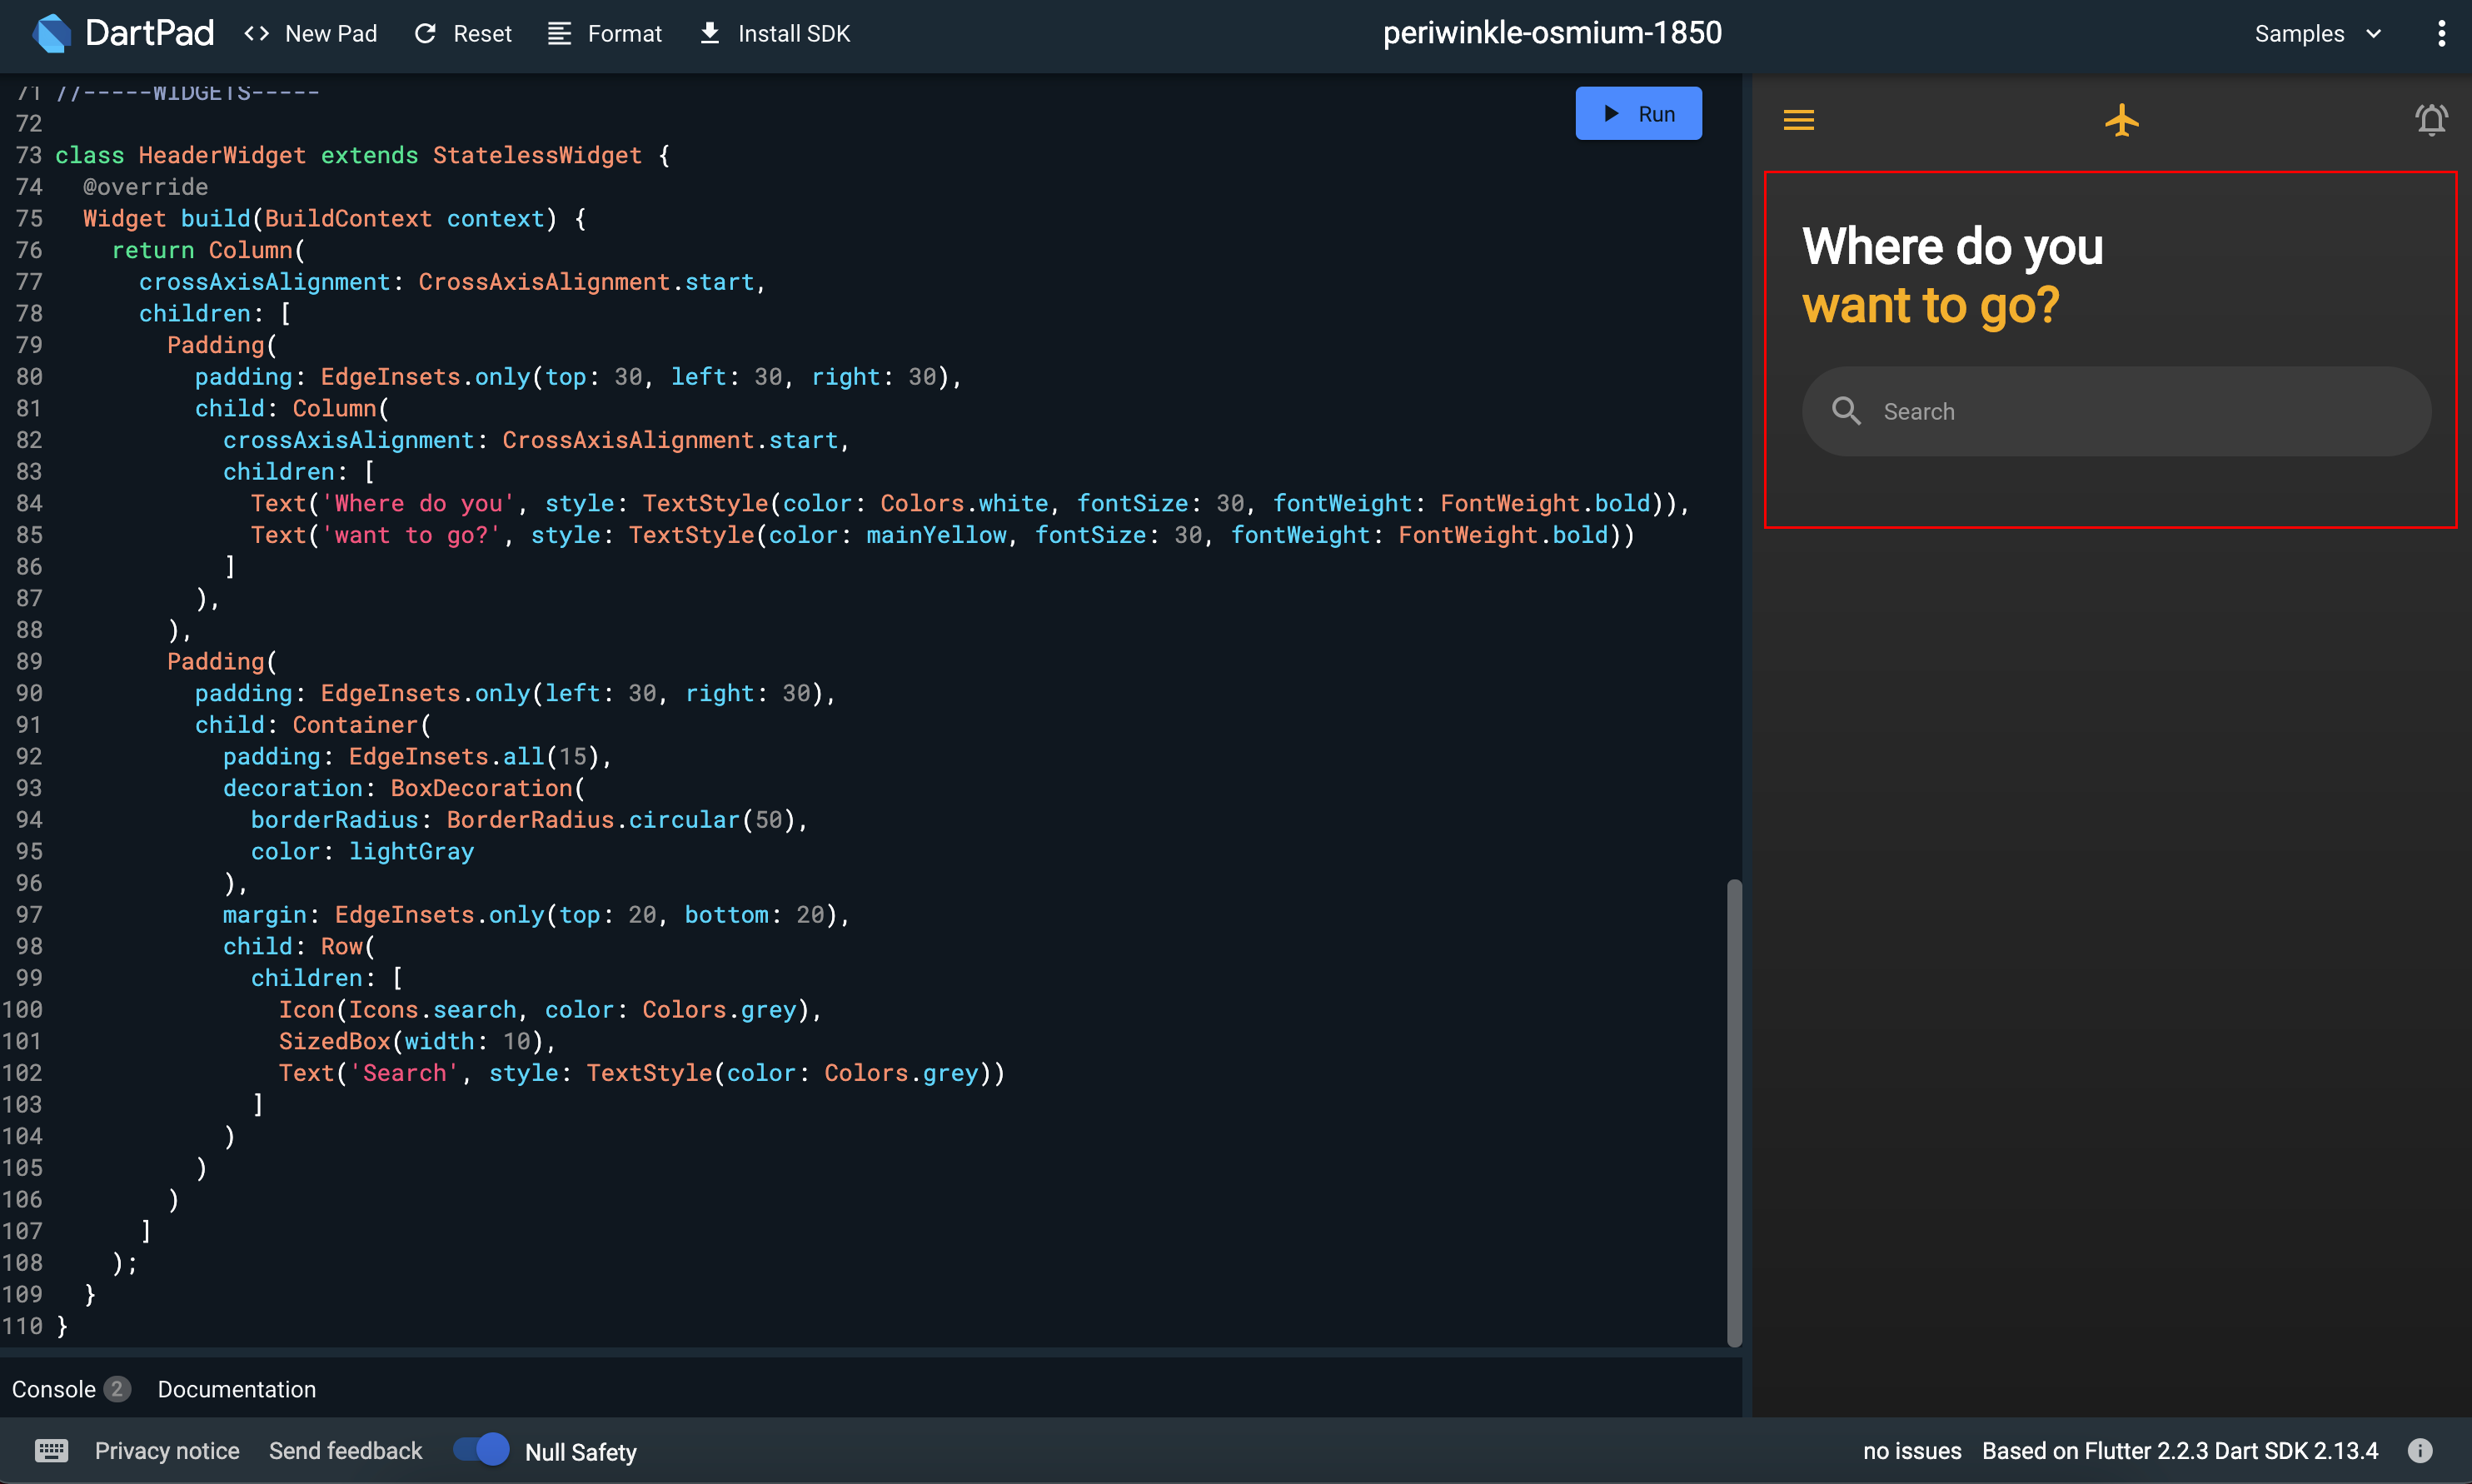
Task: Click the search input field in preview
Action: tap(2119, 410)
